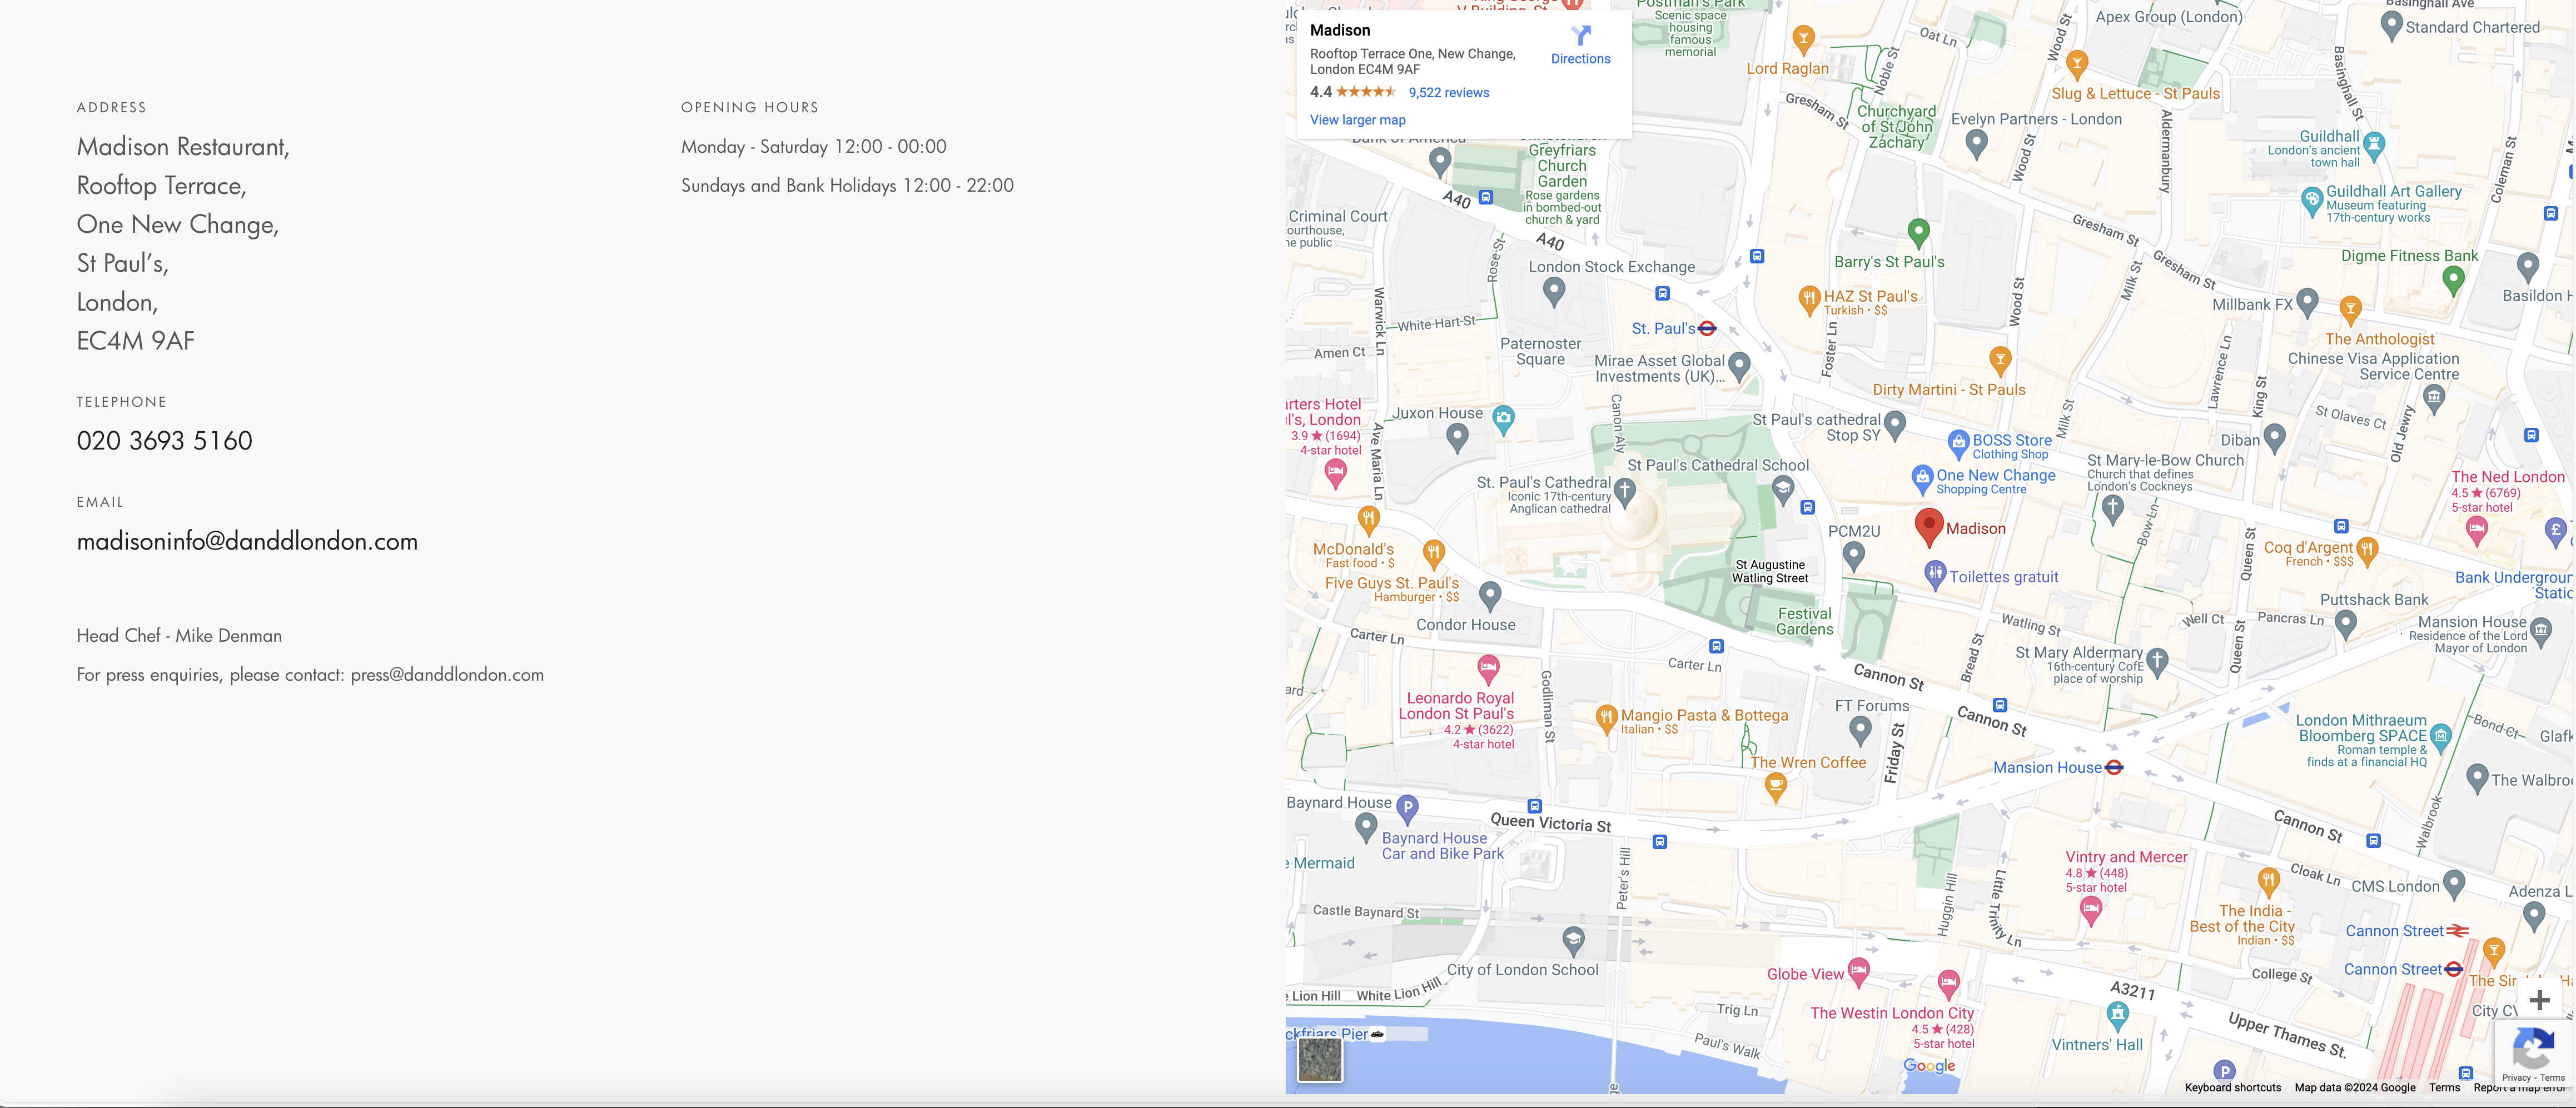Click the St. Paul's Underground station icon
2576x1108 pixels.
(1707, 329)
